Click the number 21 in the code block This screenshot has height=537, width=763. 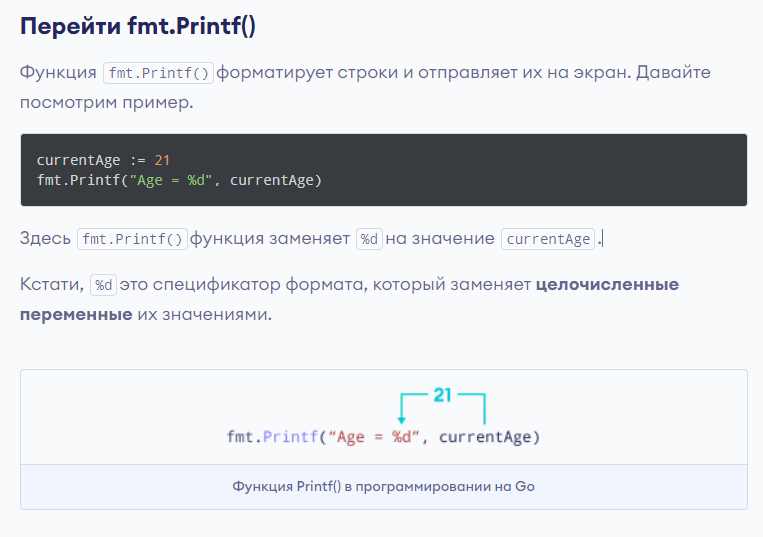click(162, 160)
